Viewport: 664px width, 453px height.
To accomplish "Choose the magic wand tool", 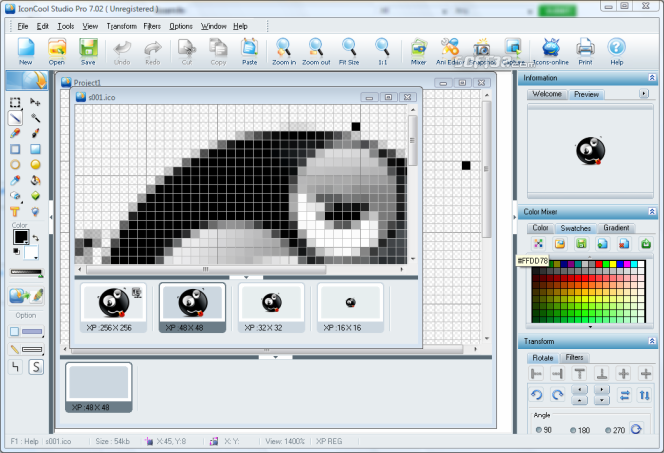I will (x=36, y=118).
